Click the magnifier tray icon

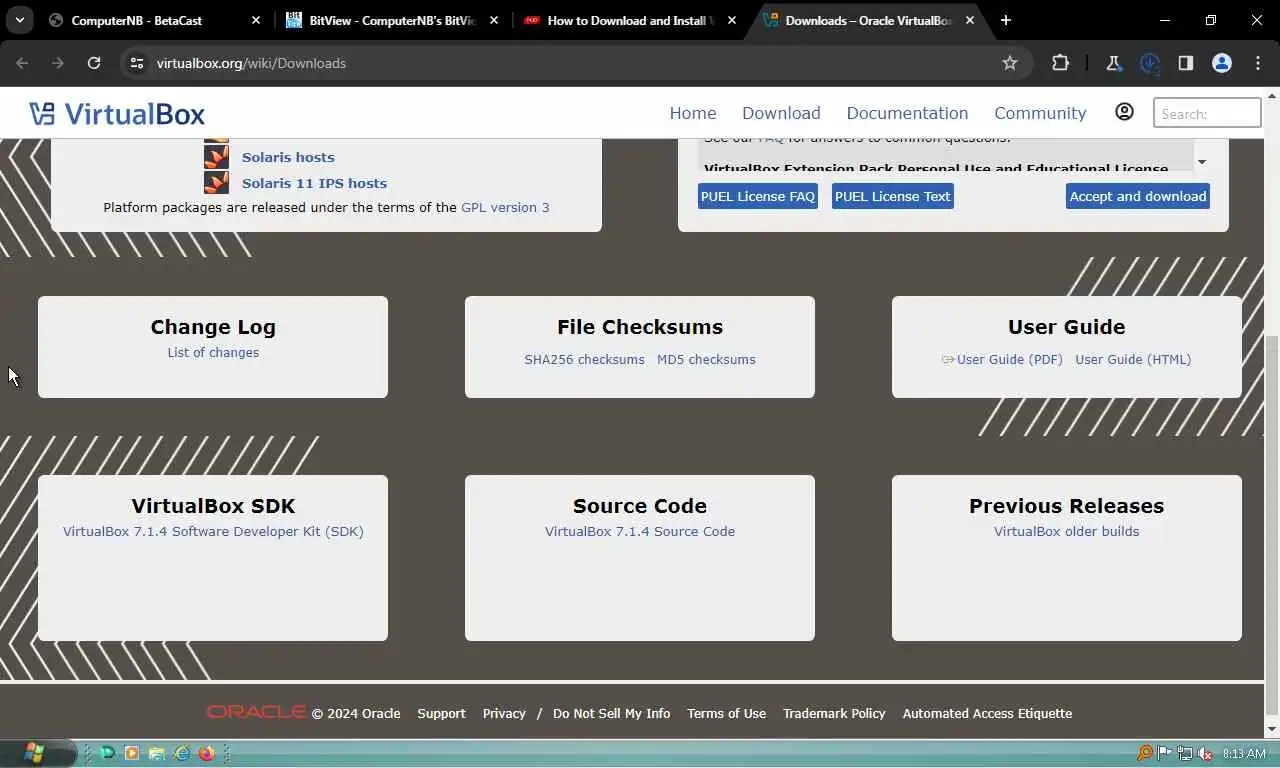coord(1145,753)
